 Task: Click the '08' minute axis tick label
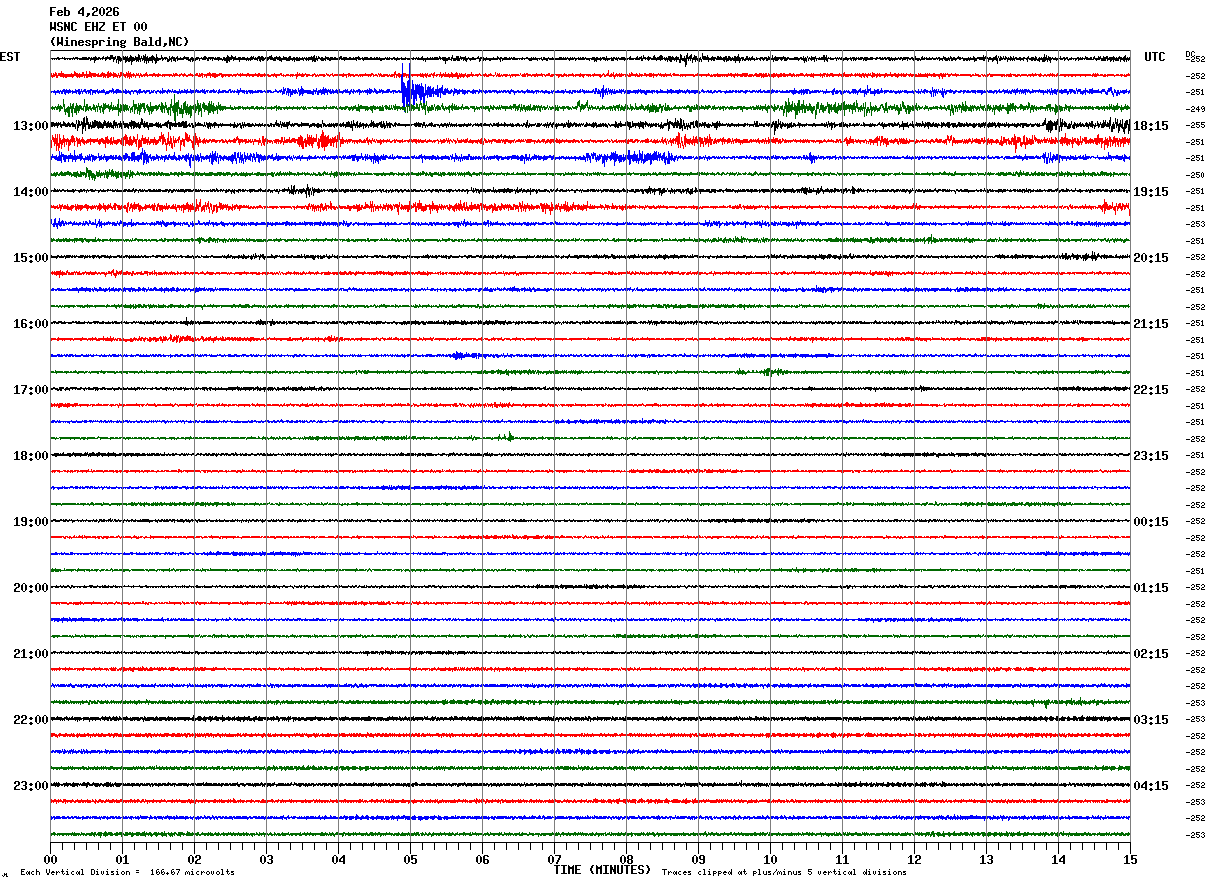point(627,859)
